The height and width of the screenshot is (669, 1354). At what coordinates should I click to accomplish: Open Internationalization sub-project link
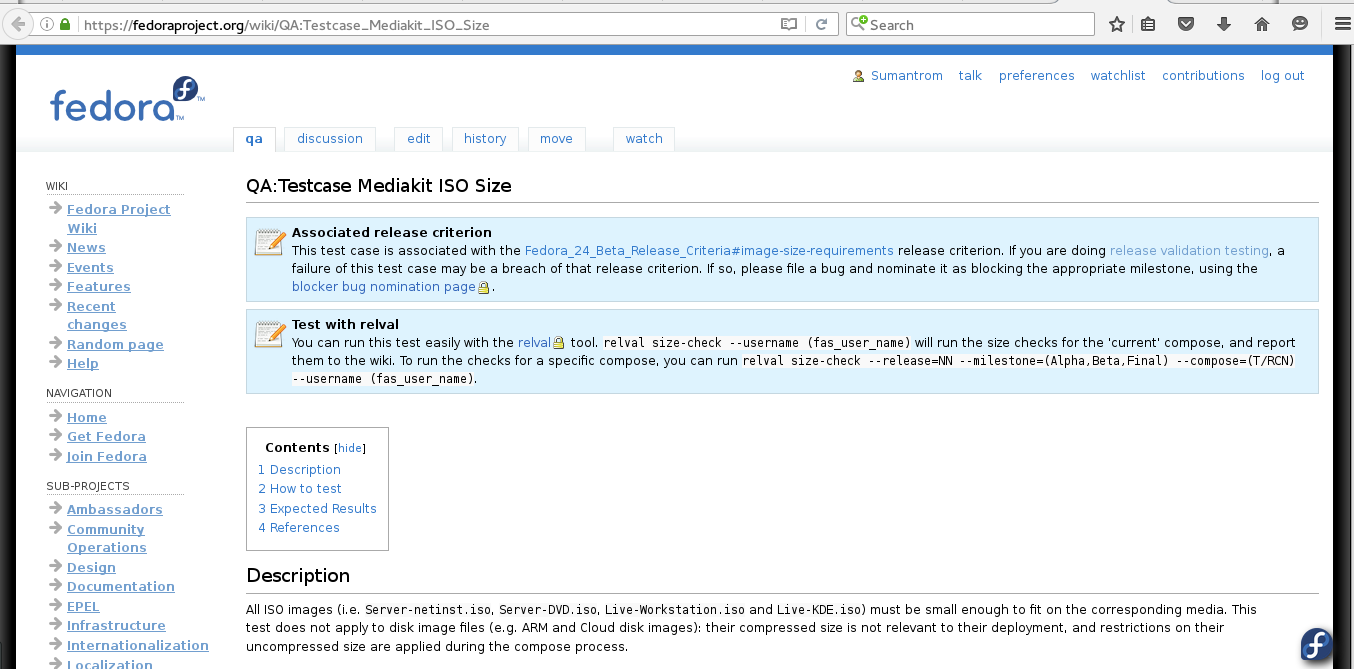[x=138, y=646]
